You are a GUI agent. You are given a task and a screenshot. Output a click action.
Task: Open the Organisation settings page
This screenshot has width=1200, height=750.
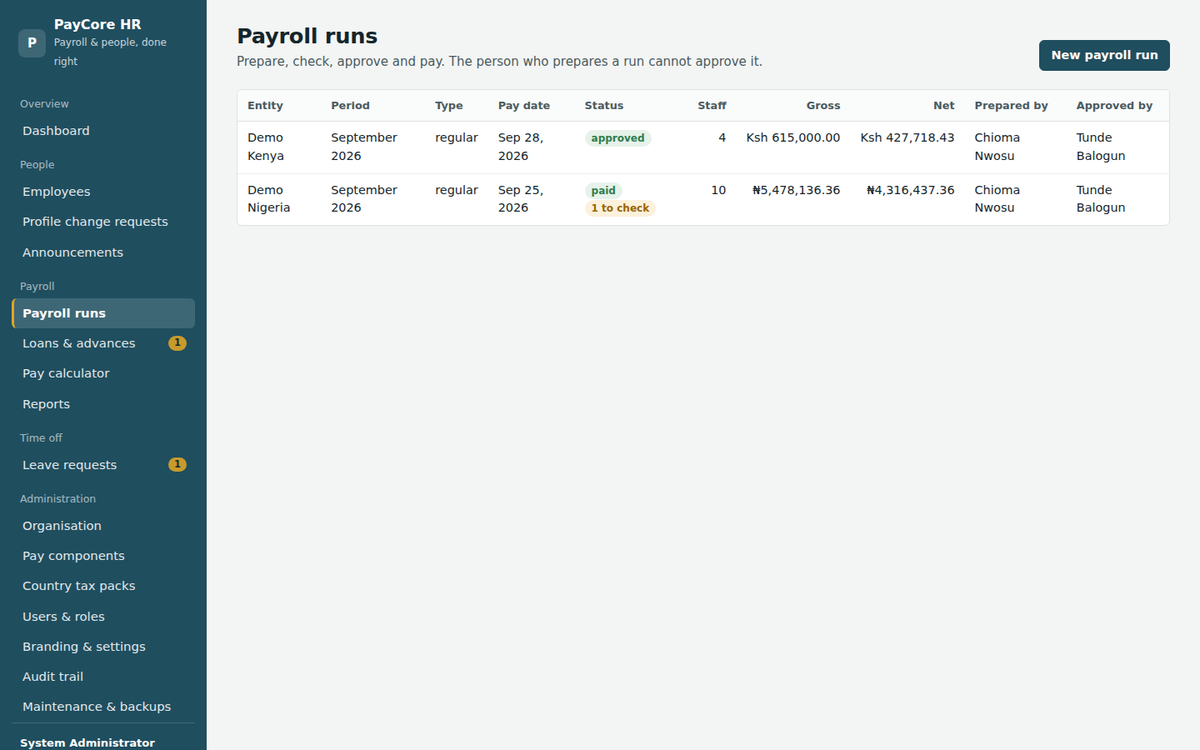[x=103, y=526]
